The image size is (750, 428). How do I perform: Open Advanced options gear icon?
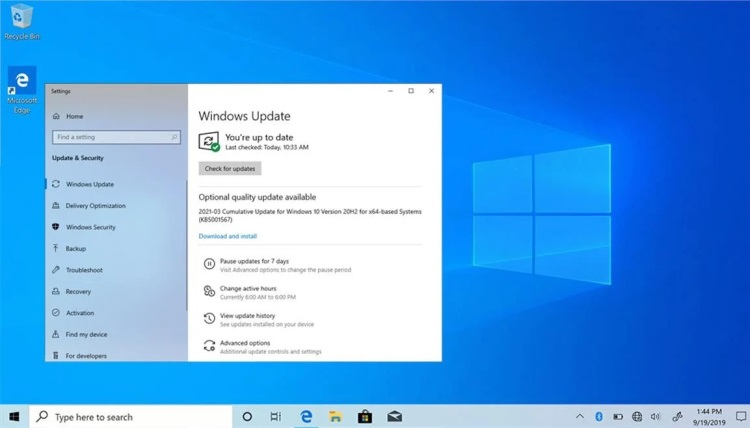pos(209,346)
